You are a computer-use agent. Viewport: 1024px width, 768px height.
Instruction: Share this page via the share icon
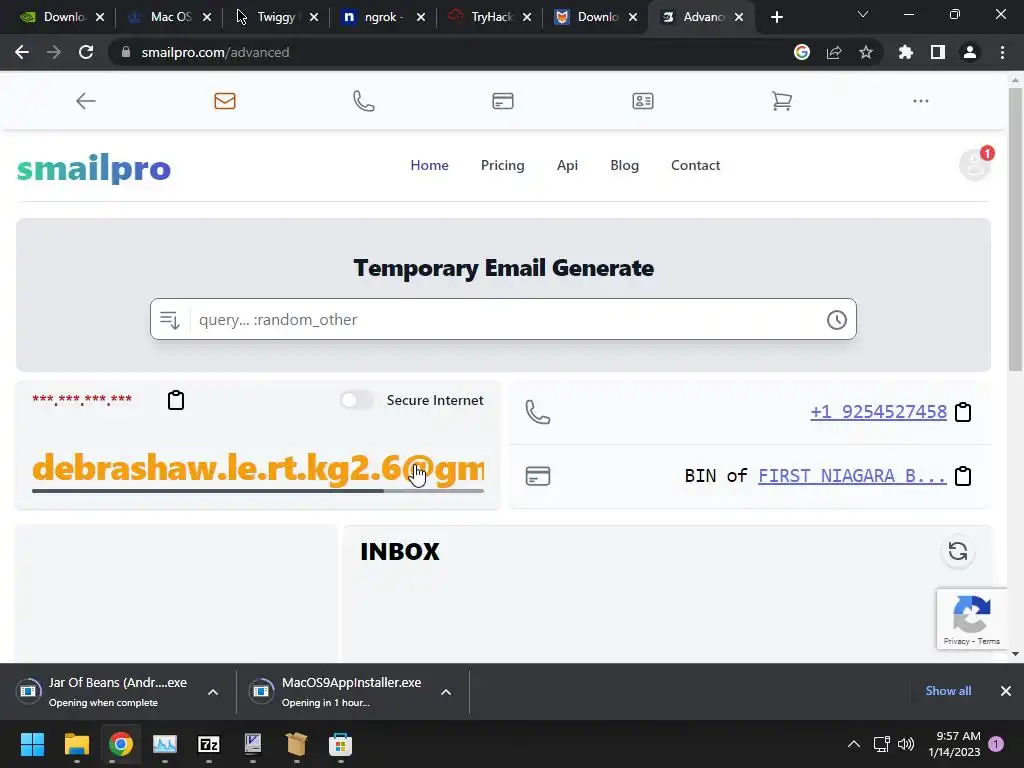[834, 52]
